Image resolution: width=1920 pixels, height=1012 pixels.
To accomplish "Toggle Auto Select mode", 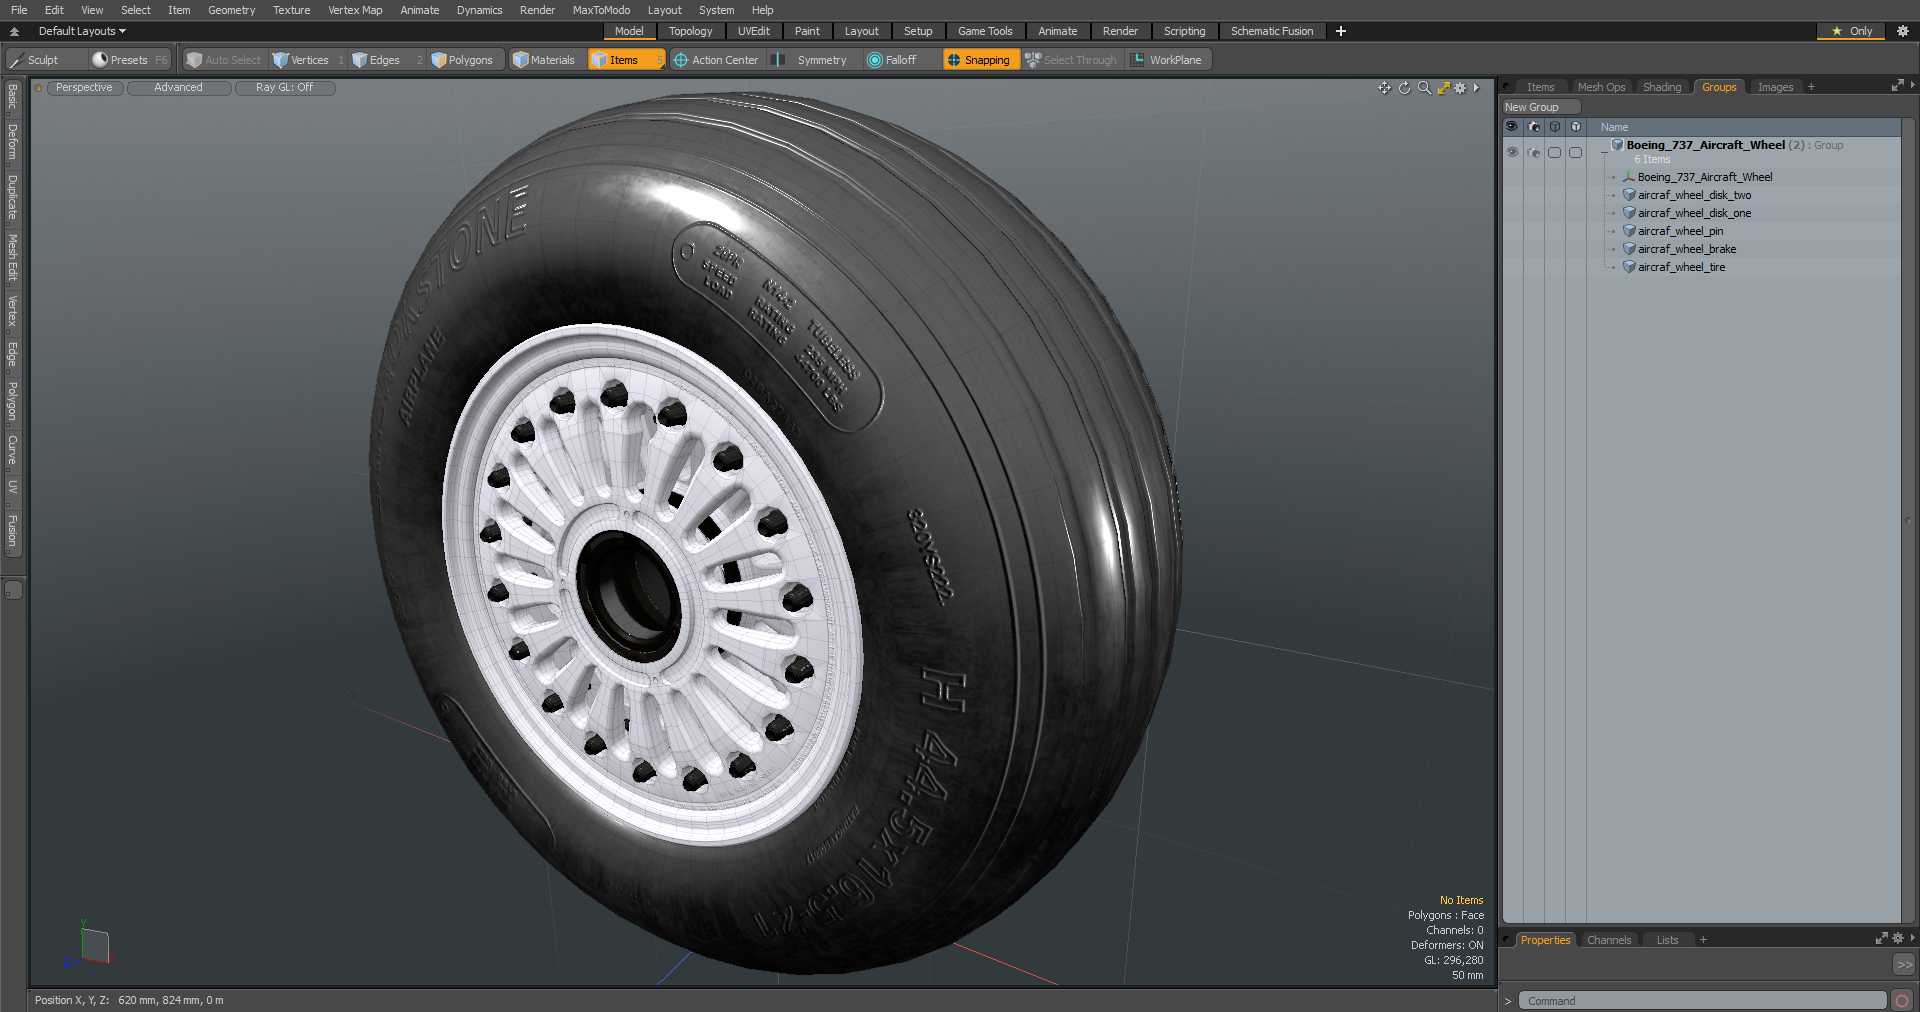I will click(224, 60).
